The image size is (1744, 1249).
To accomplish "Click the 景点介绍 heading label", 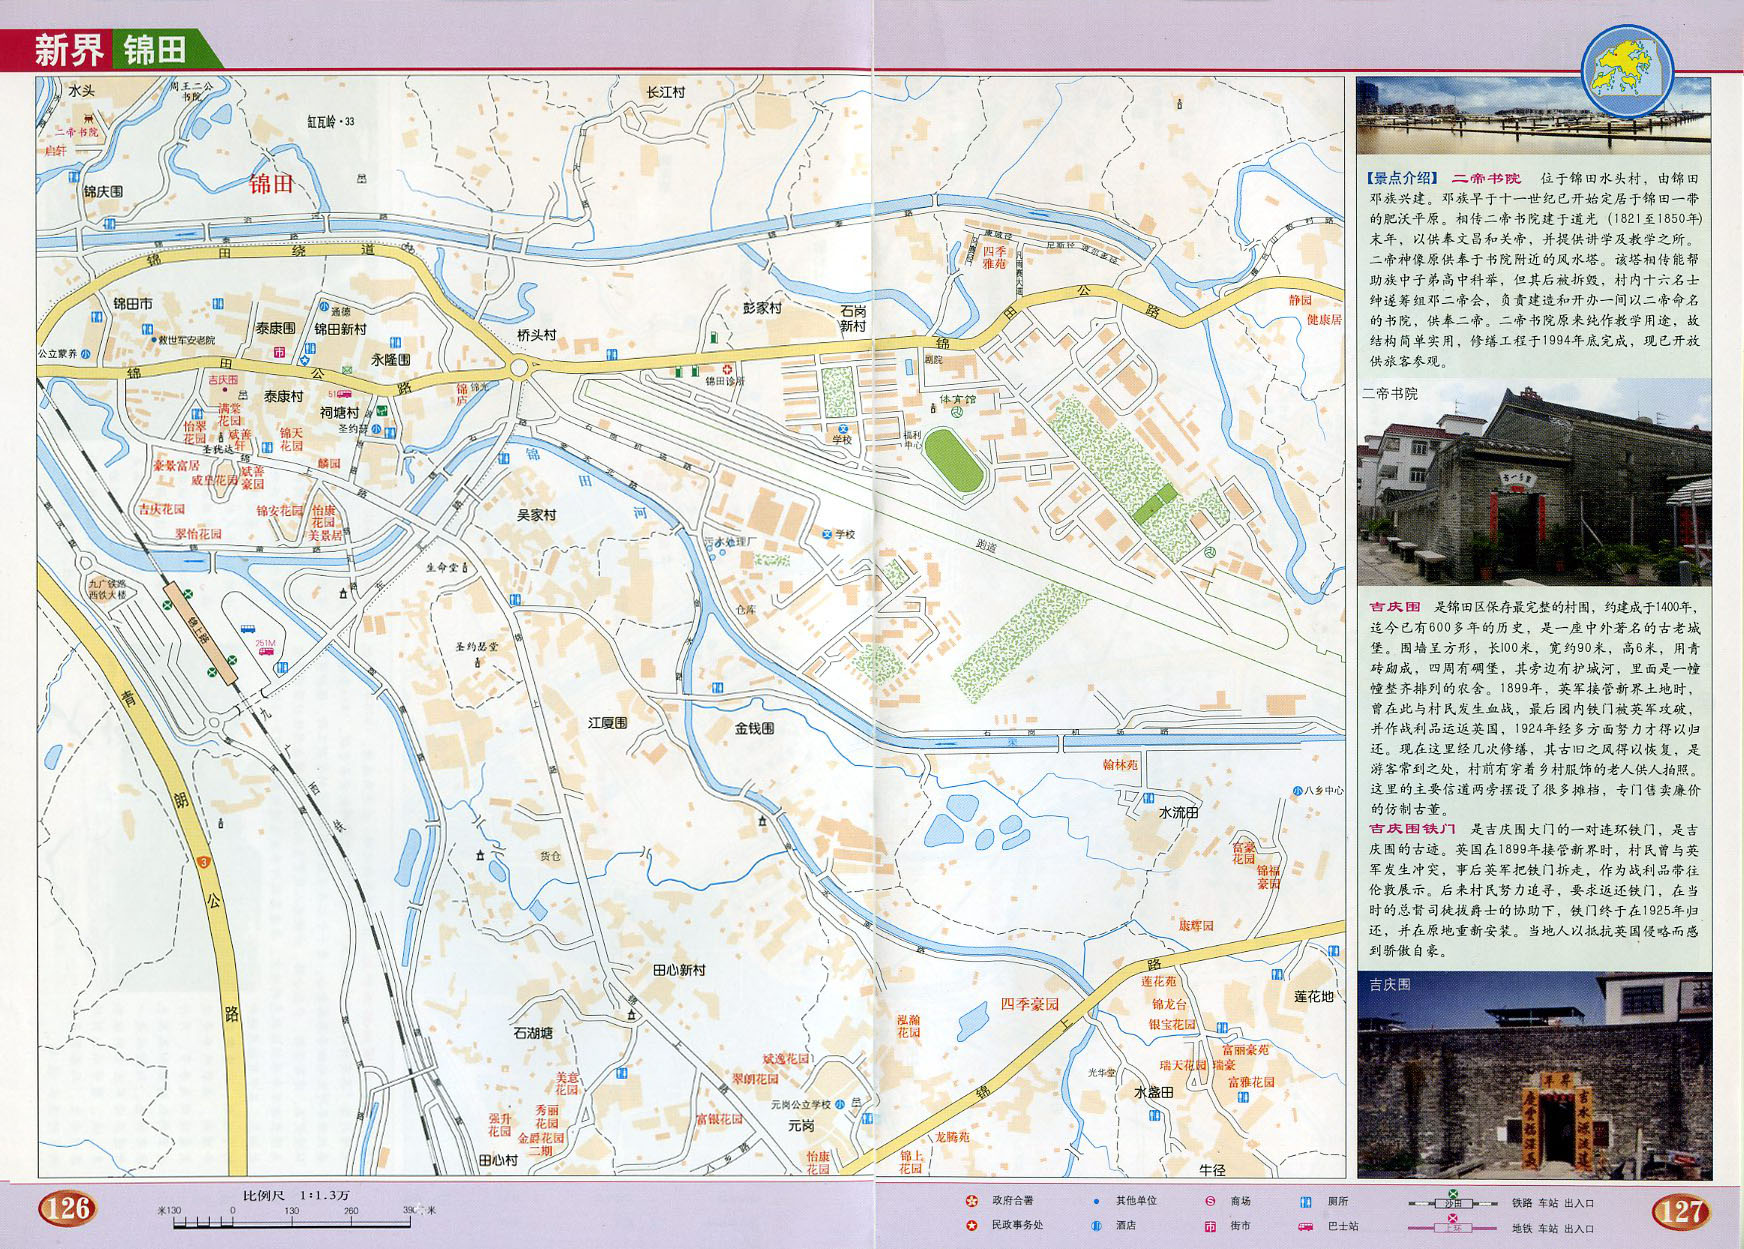I will pyautogui.click(x=1400, y=178).
